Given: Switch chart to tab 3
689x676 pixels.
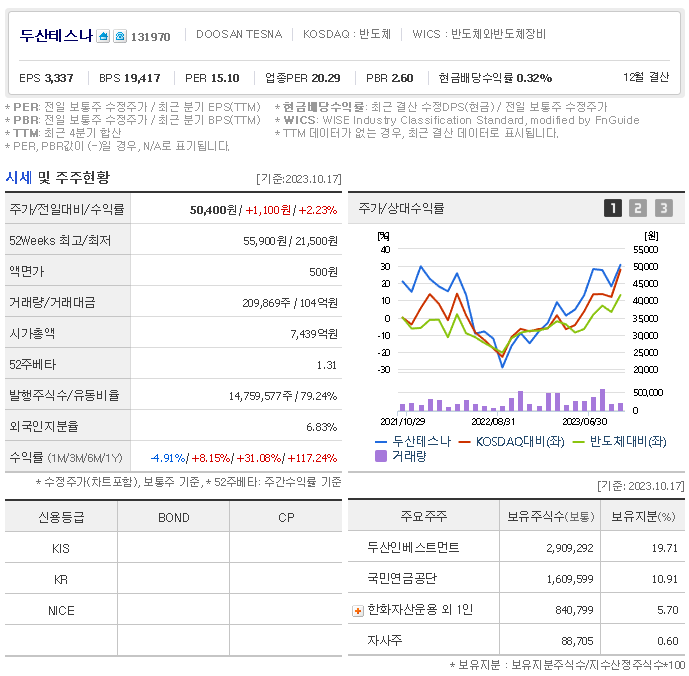Looking at the screenshot, I should point(664,208).
